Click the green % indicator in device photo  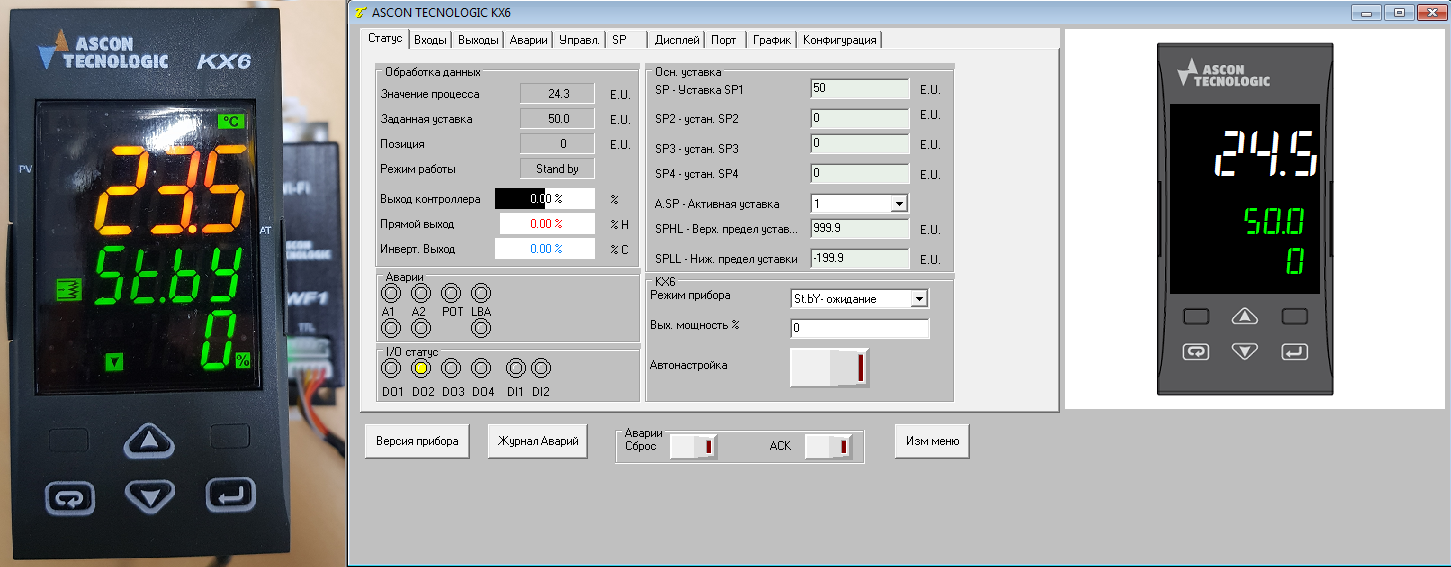click(243, 361)
